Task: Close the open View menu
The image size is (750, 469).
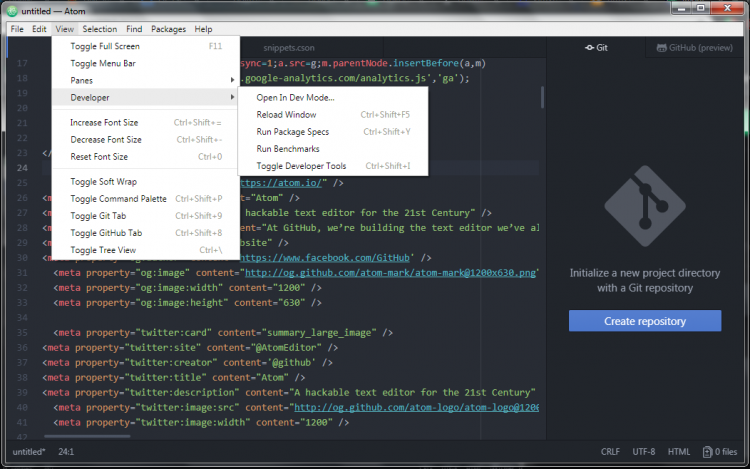Action: point(65,29)
